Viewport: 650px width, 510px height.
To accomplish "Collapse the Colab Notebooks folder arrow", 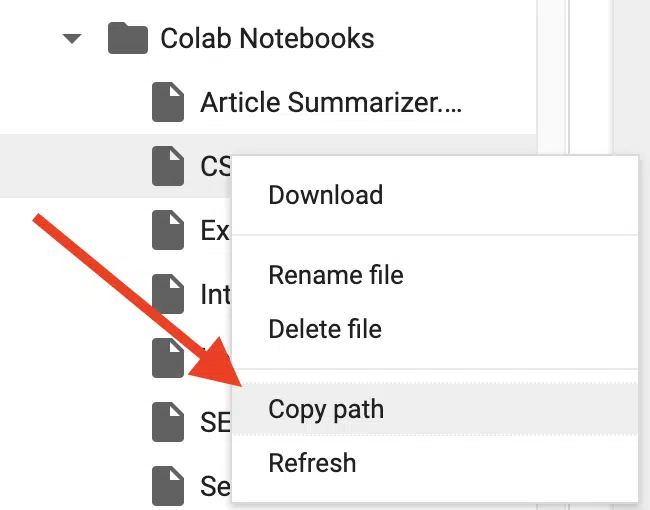I will pyautogui.click(x=72, y=39).
